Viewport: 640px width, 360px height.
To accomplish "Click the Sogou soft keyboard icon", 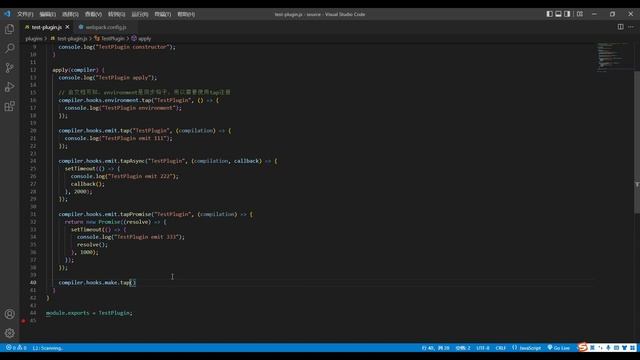I will (x=616, y=348).
